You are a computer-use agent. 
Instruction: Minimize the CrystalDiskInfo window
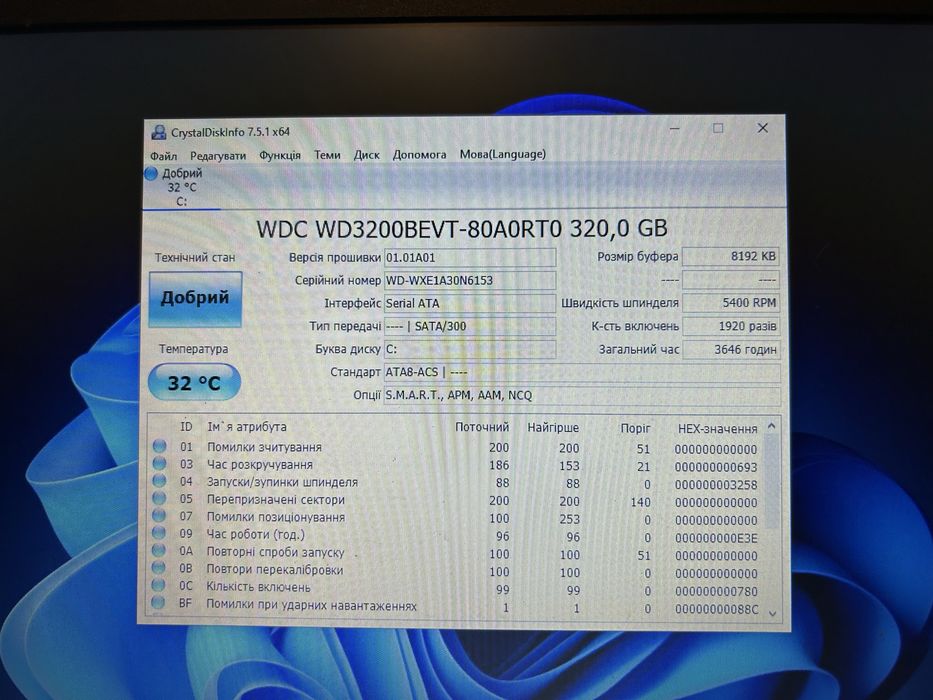675,129
